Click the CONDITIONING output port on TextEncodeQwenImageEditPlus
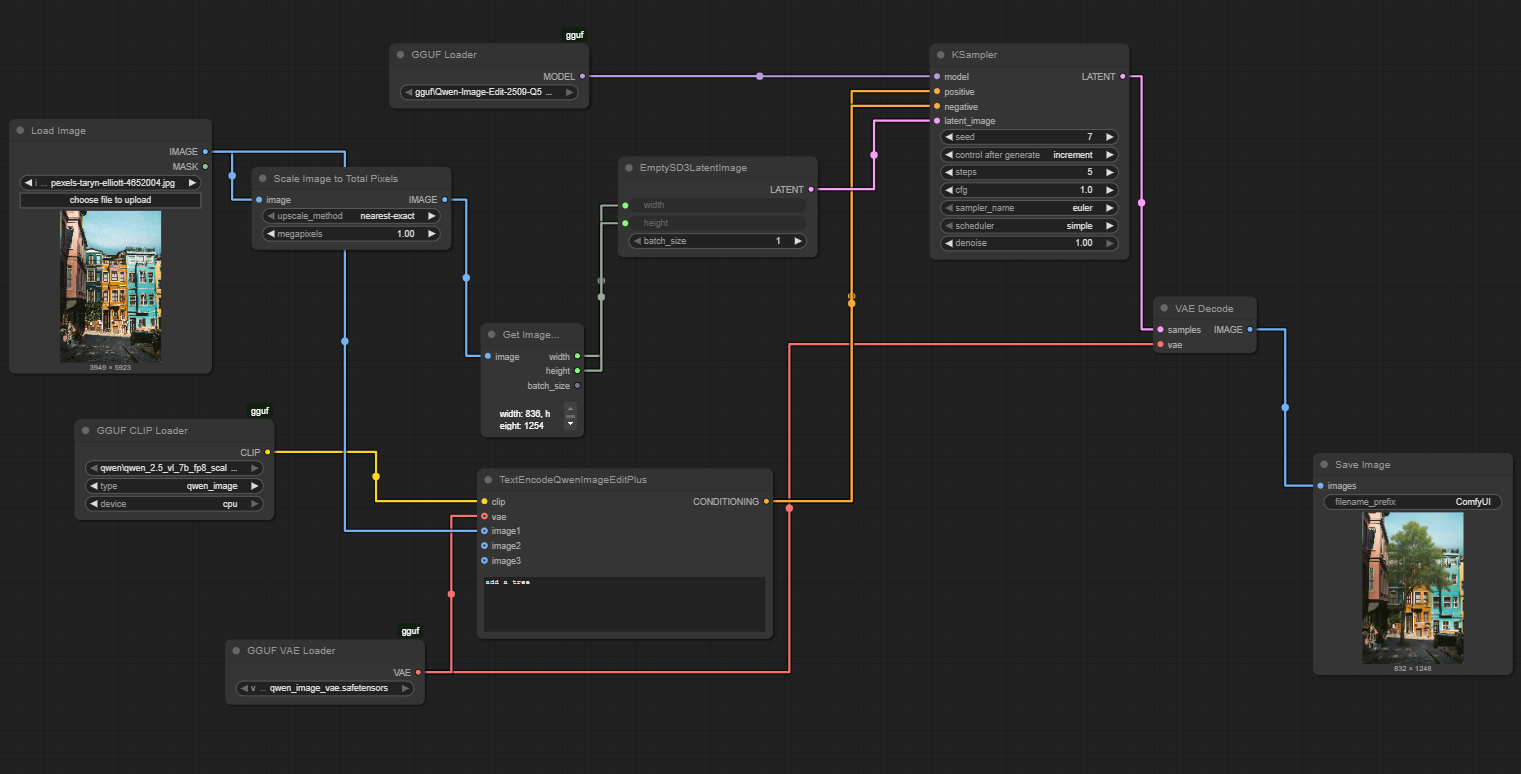The image size is (1521, 774). coord(766,502)
